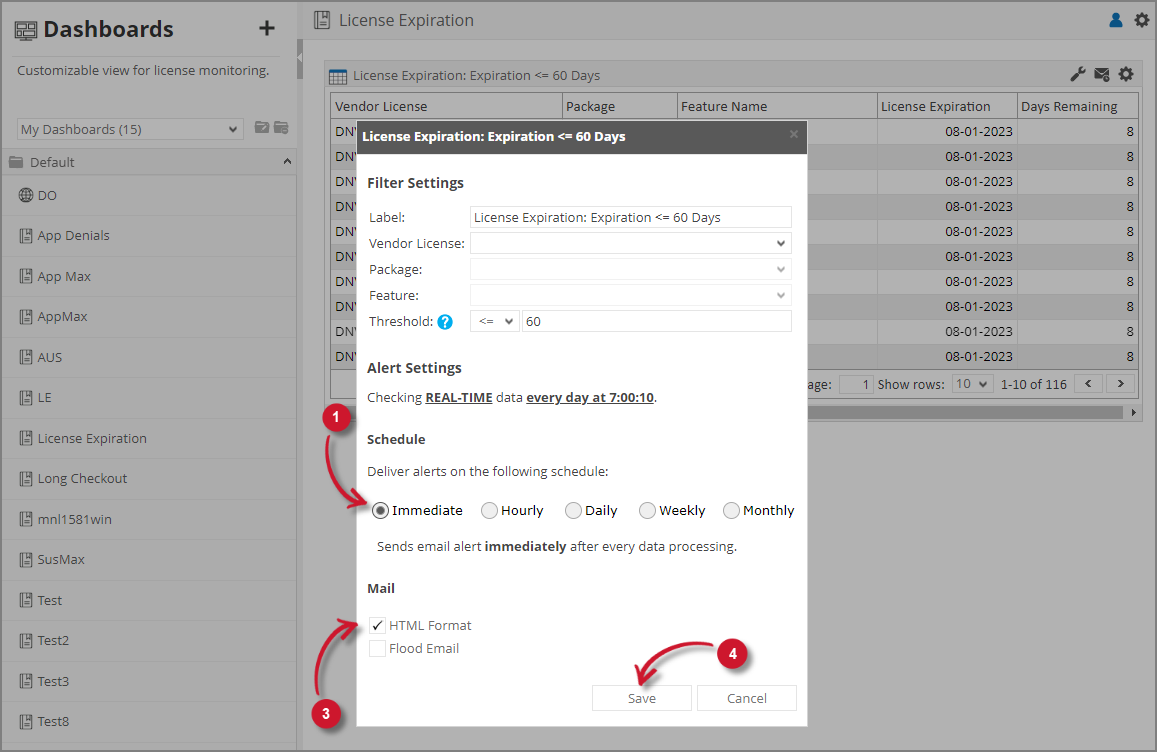Image resolution: width=1157 pixels, height=752 pixels.
Task: Enable the Flood Email checkbox
Action: coord(377,649)
